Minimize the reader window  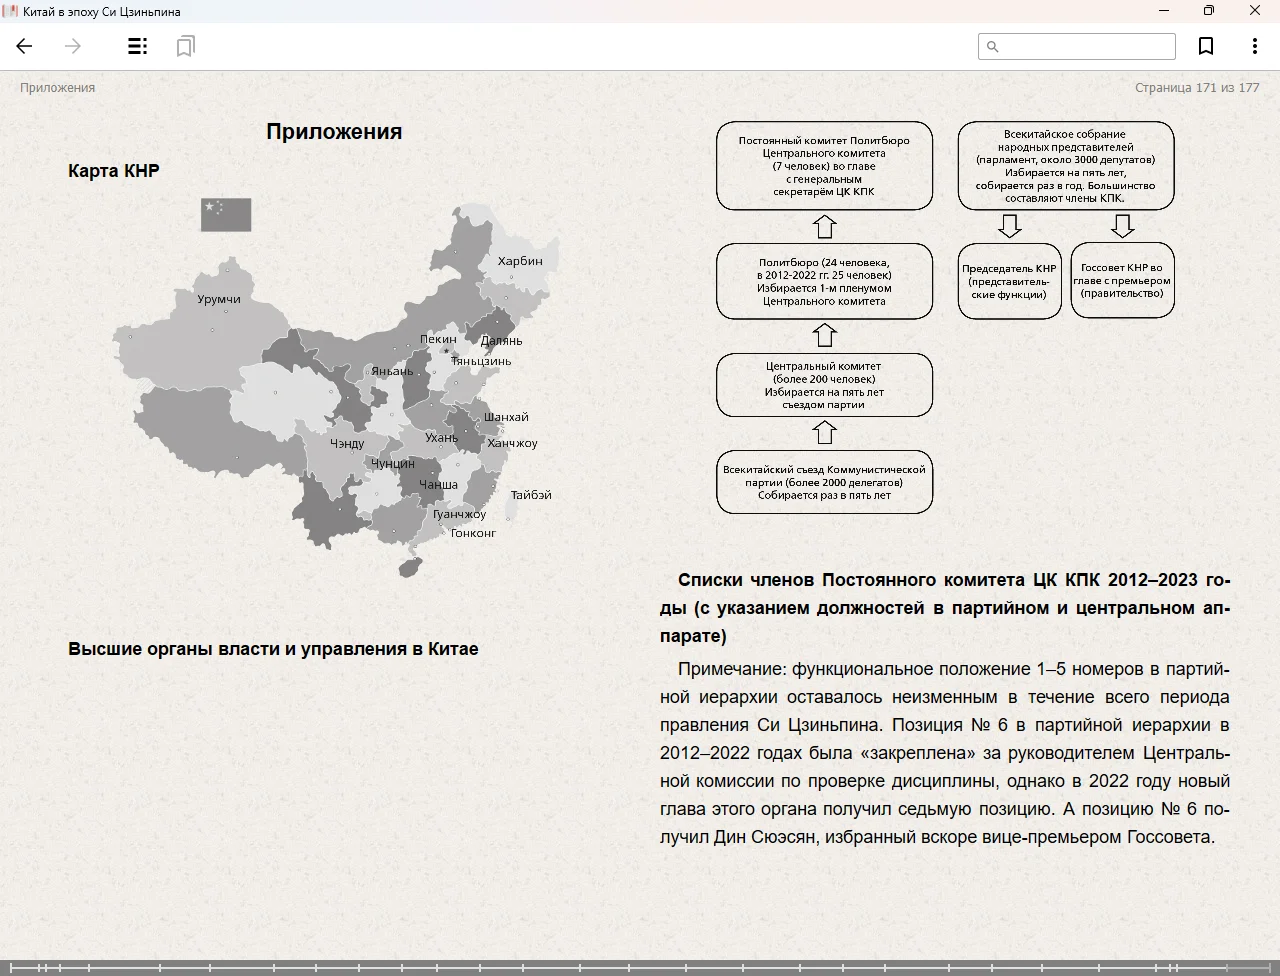[1164, 11]
